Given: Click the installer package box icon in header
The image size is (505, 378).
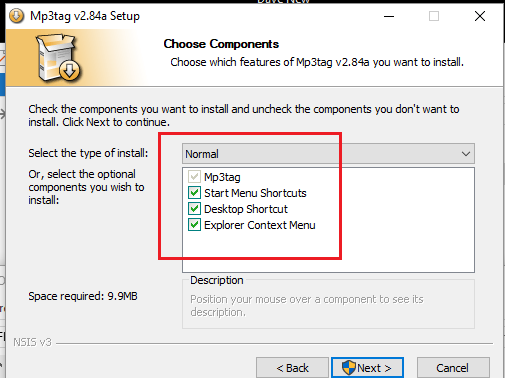Looking at the screenshot, I should pyautogui.click(x=59, y=58).
